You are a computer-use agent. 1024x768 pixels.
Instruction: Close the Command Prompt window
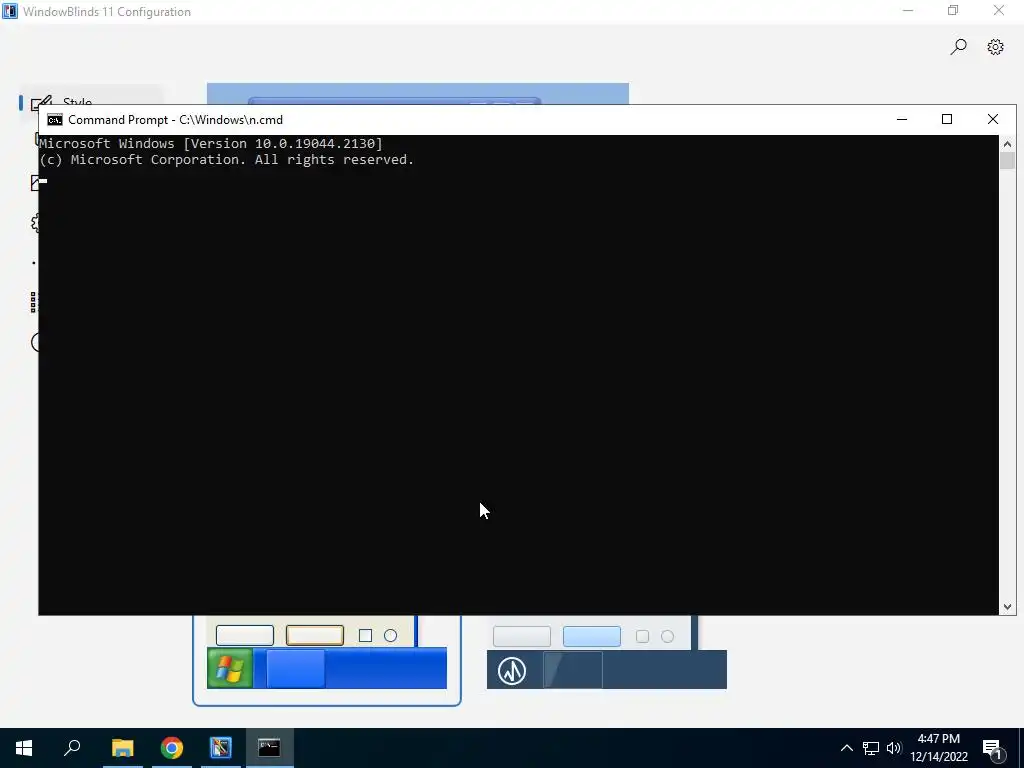coord(993,120)
